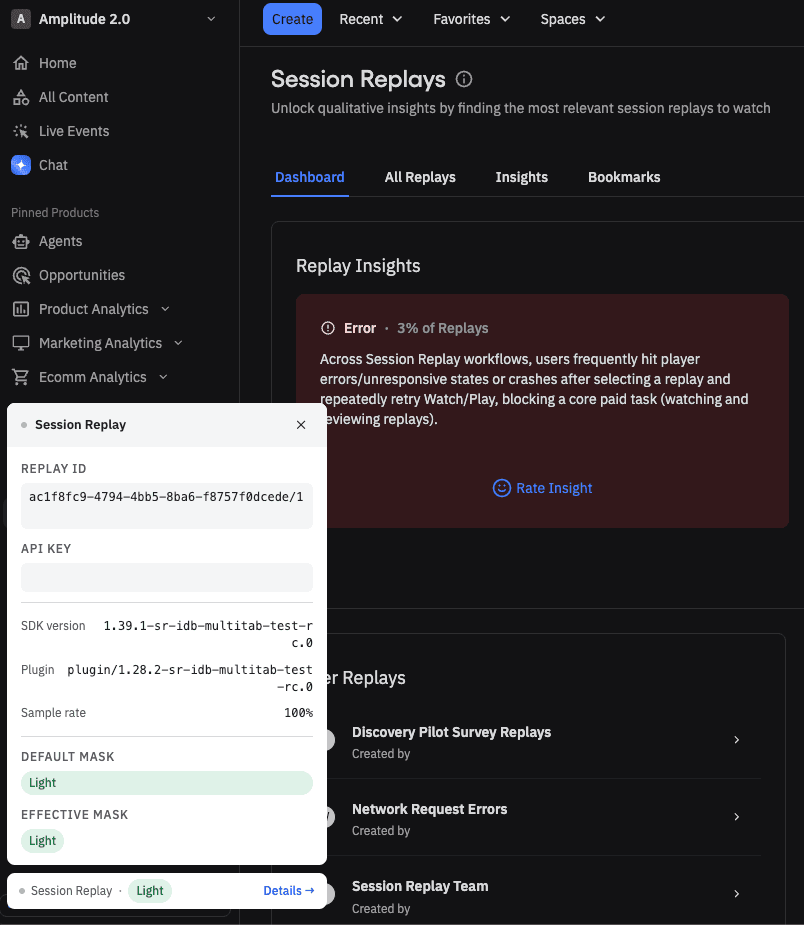Viewport: 804px width, 925px height.
Task: Click the SDK version value text
Action: coord(208,634)
